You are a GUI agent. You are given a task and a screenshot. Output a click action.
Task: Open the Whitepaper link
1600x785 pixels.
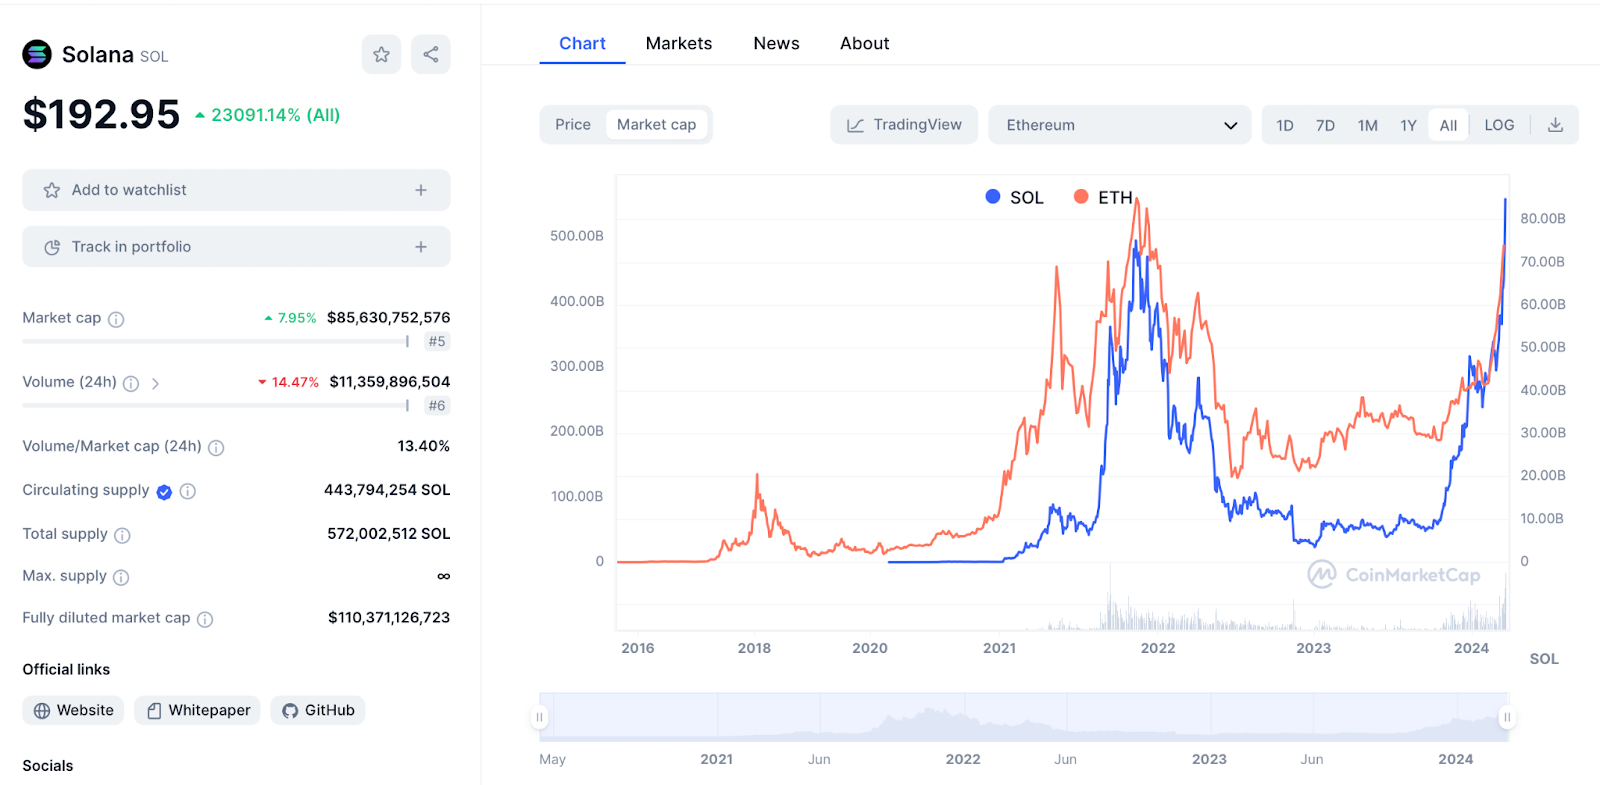click(198, 711)
